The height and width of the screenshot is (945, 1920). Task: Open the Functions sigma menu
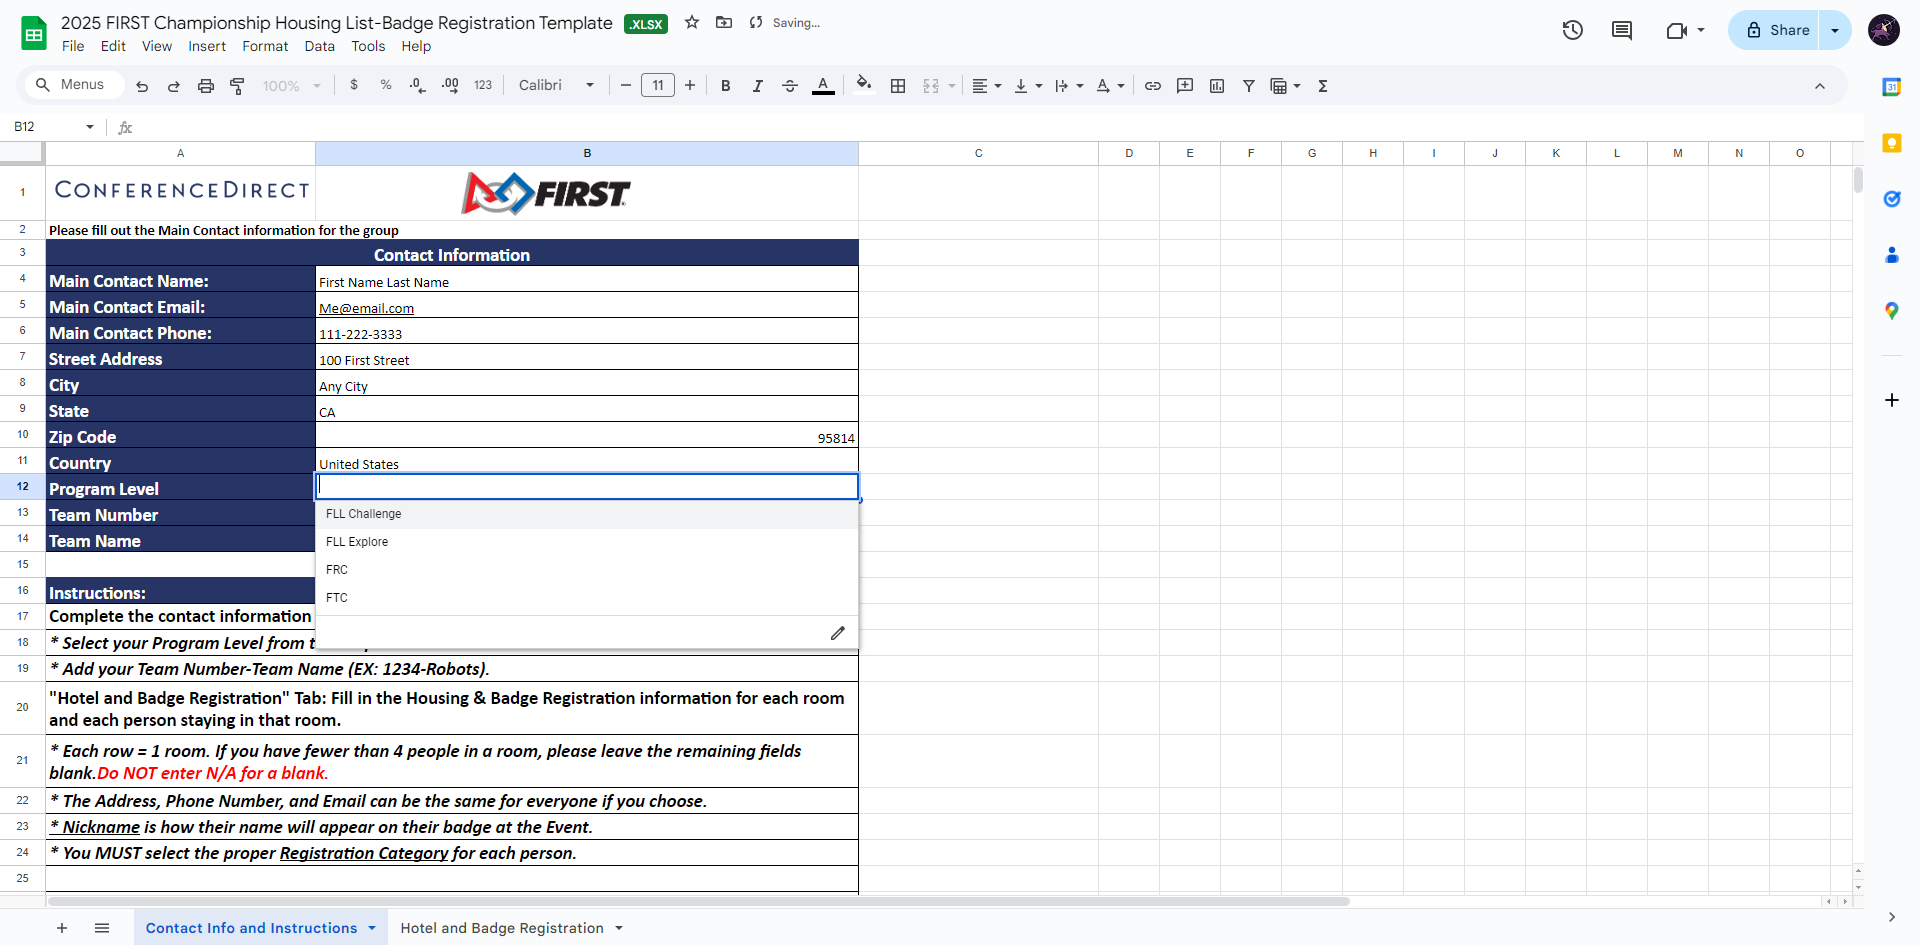click(1323, 86)
